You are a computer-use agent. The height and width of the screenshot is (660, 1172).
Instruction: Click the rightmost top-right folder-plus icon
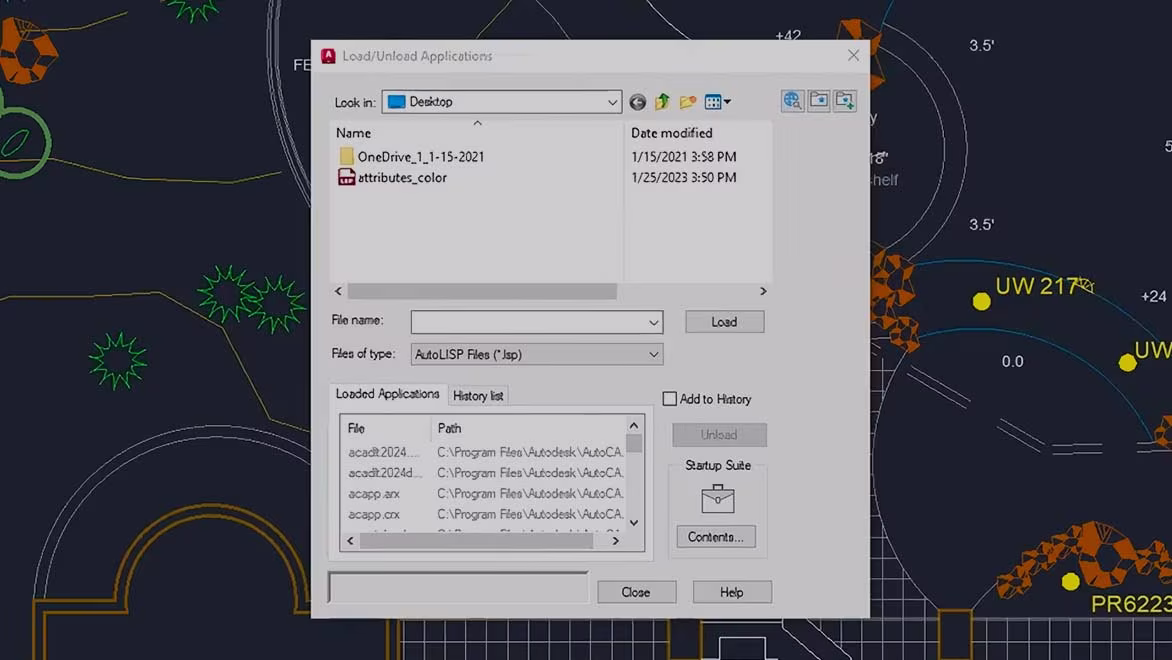845,101
